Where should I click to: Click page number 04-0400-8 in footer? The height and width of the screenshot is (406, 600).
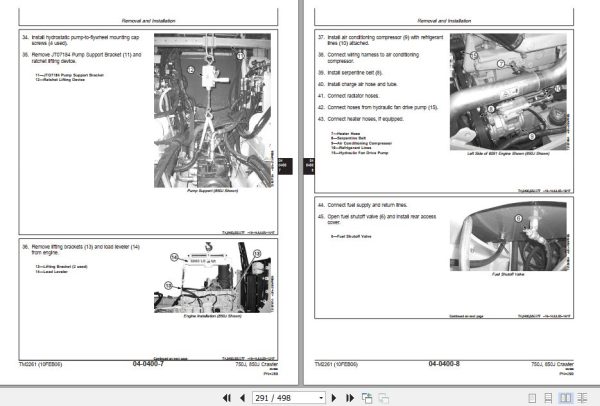(444, 364)
